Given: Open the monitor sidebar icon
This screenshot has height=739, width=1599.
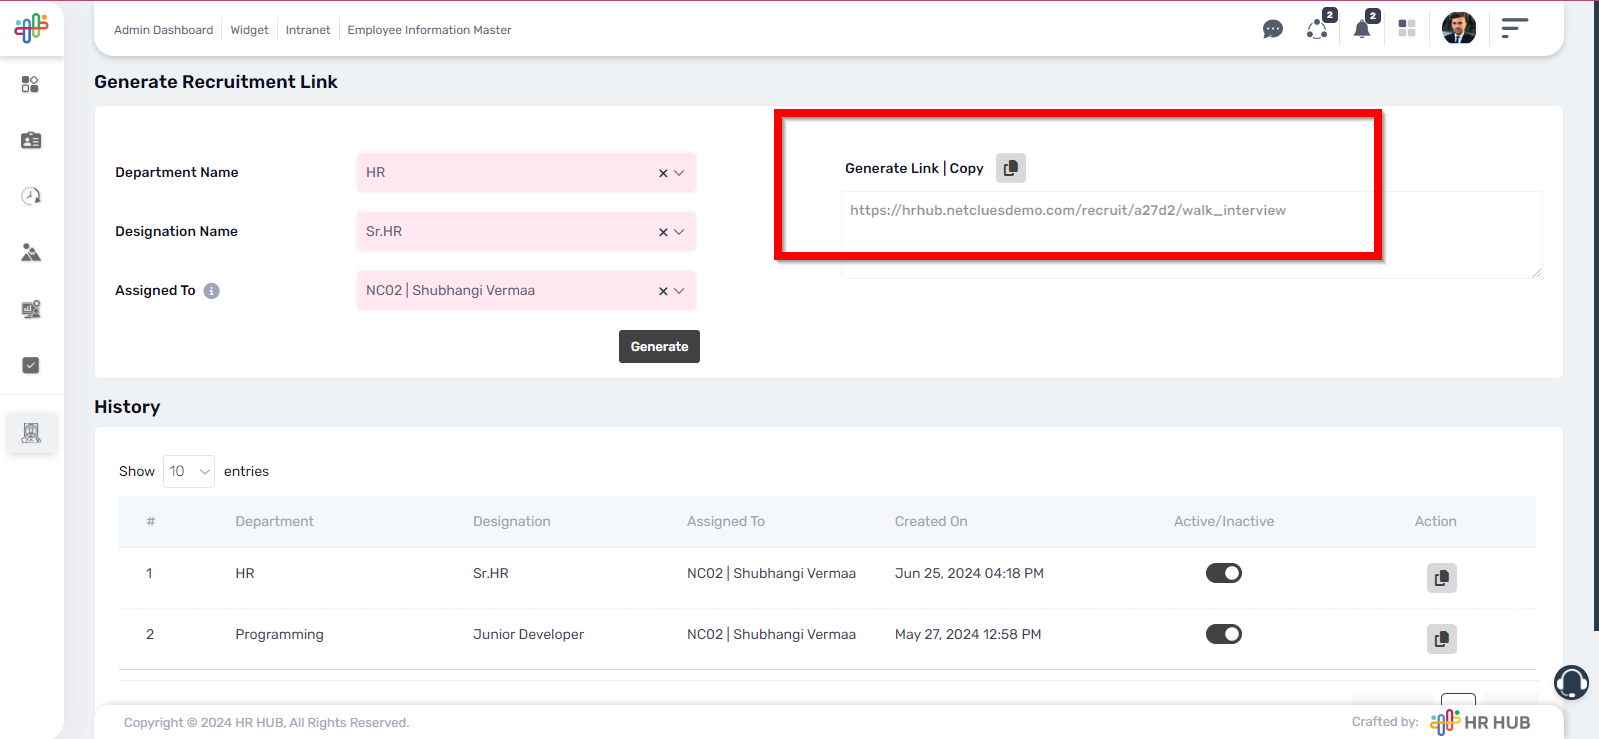Looking at the screenshot, I should coord(31,309).
